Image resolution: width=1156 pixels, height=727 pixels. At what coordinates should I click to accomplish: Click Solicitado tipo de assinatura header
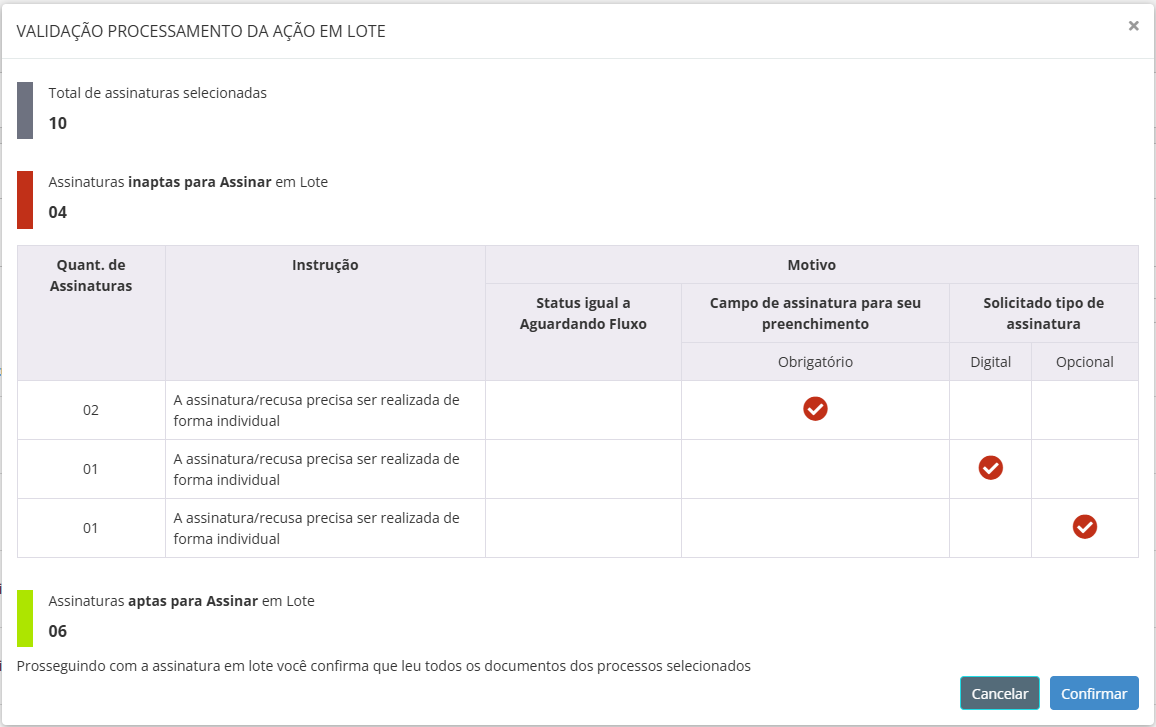1043,313
